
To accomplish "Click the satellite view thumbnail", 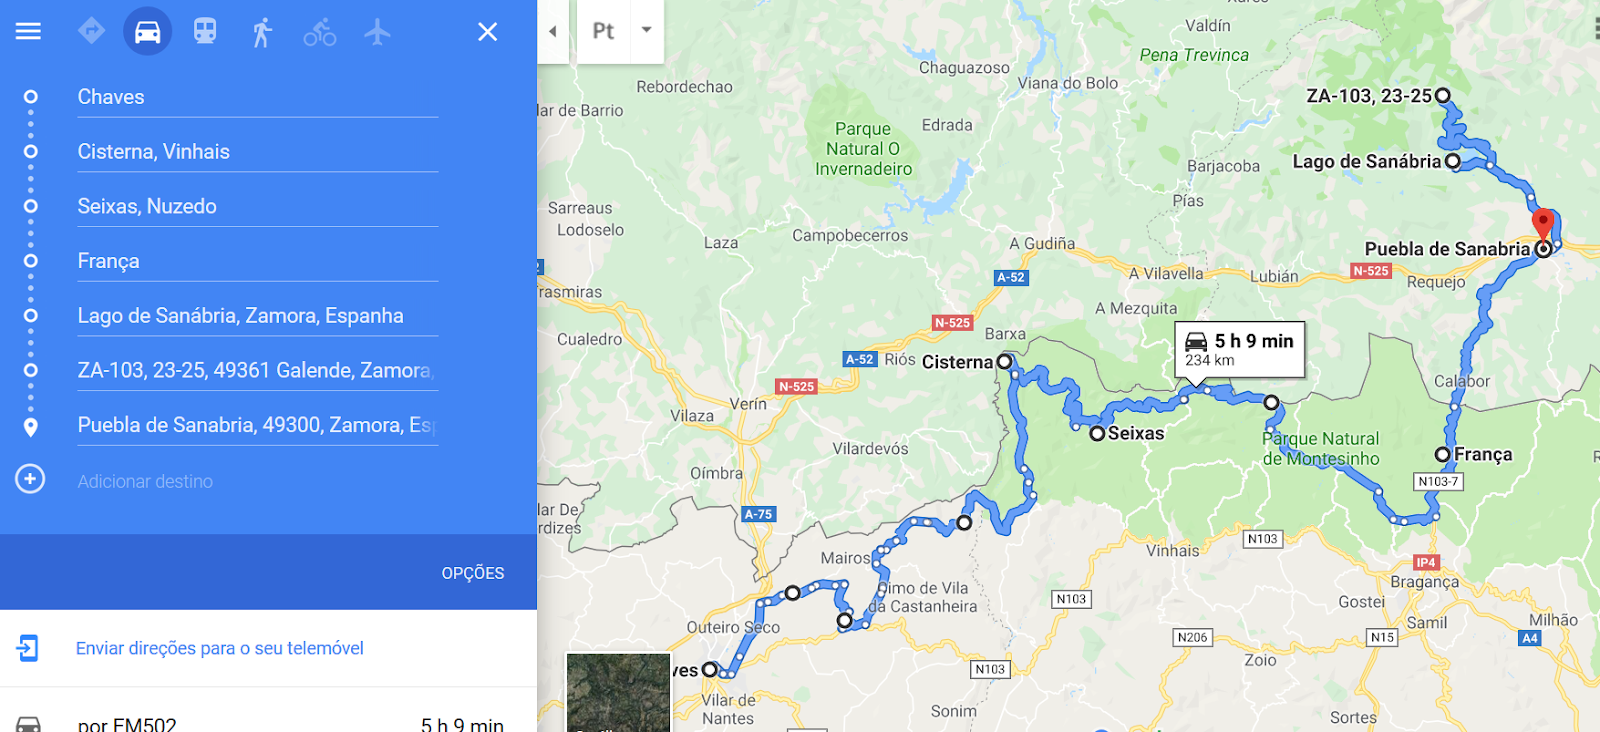I will 618,692.
